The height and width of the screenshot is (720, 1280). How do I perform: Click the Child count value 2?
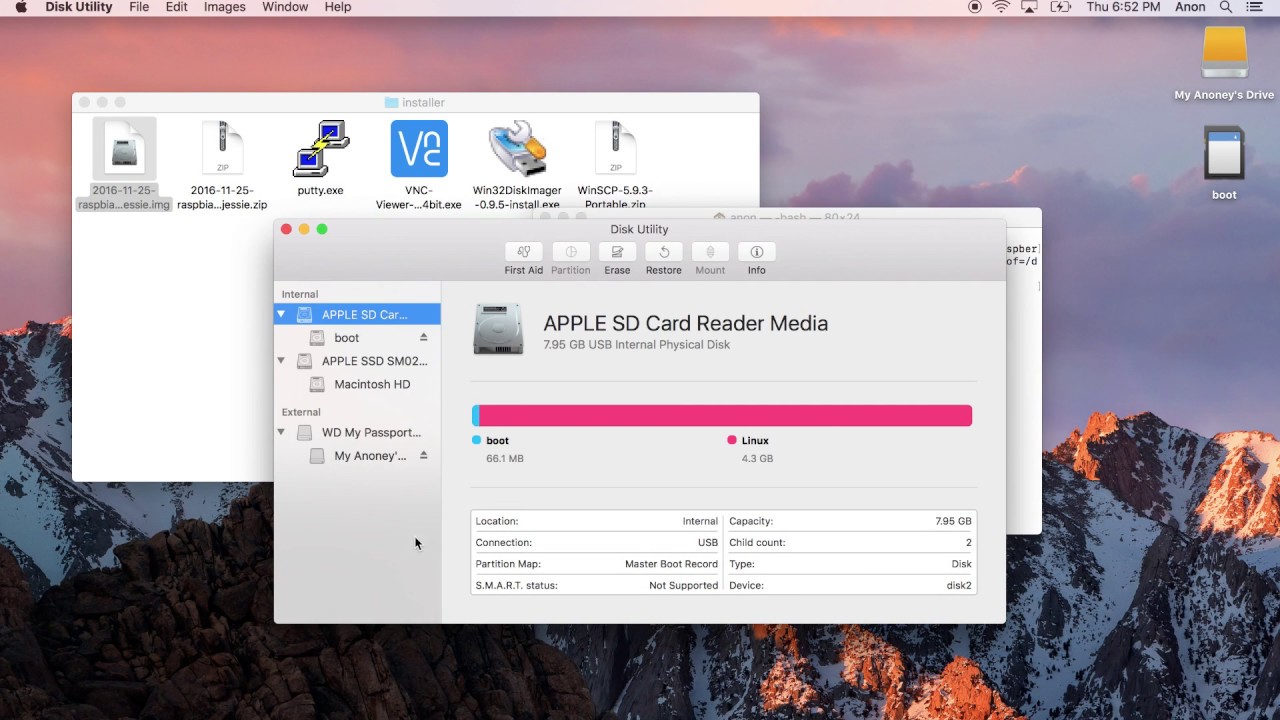(968, 543)
